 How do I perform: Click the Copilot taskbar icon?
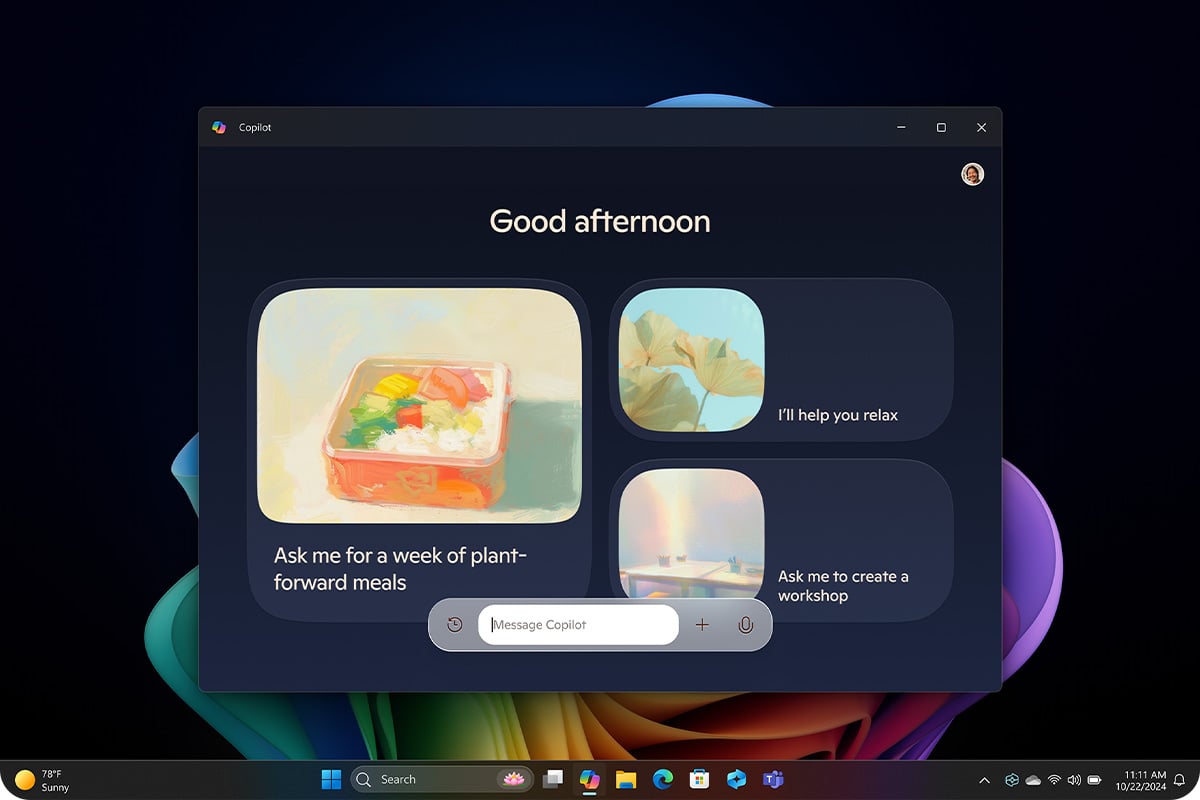tap(589, 779)
